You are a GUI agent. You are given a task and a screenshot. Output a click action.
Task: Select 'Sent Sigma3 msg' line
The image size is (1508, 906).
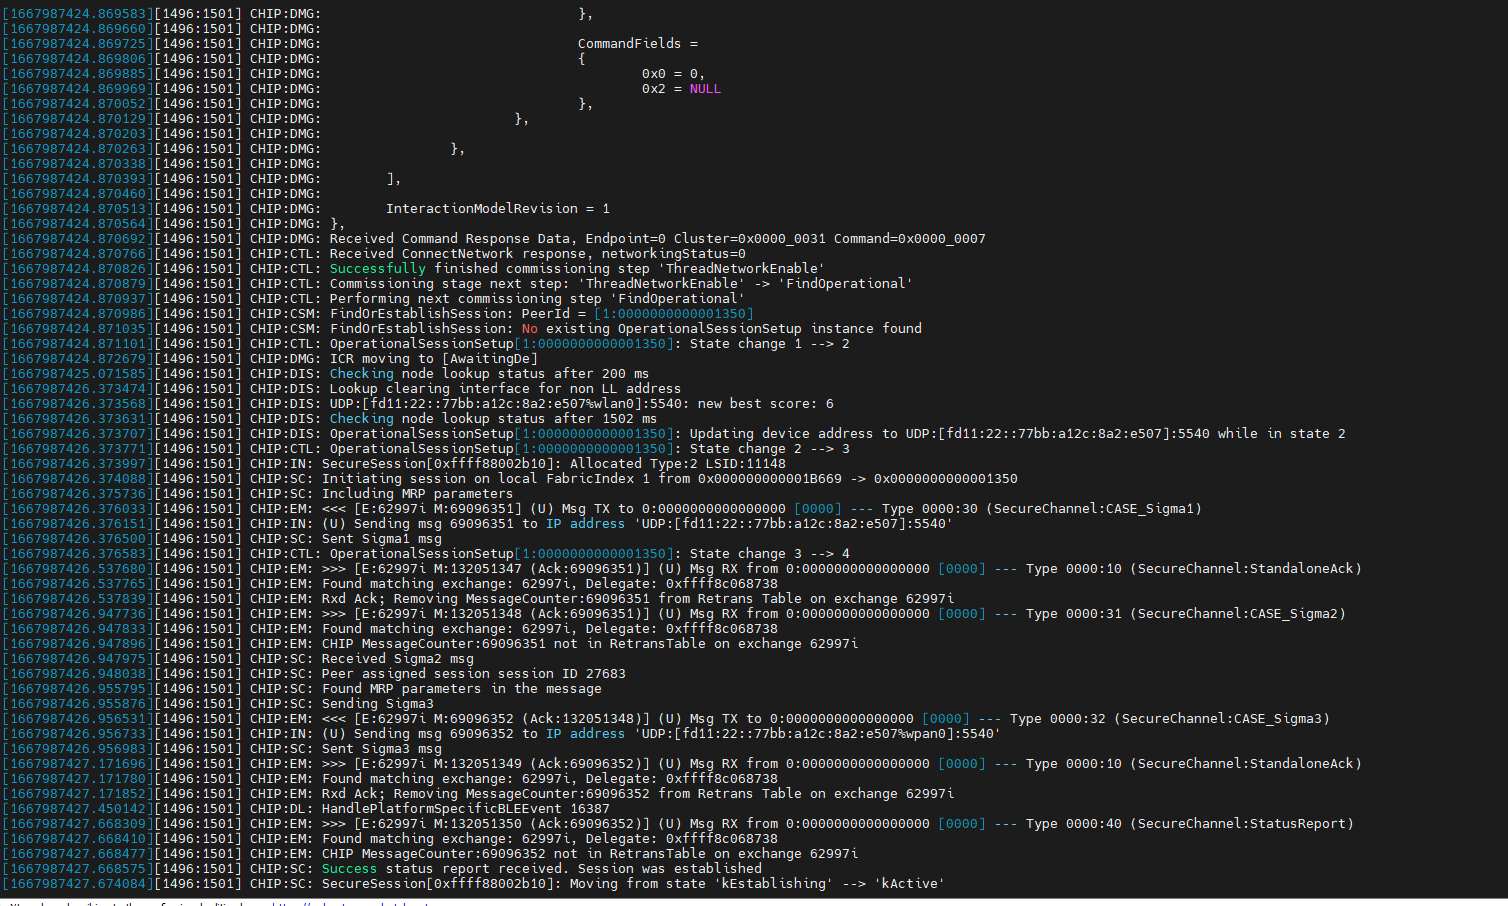[x=382, y=749]
